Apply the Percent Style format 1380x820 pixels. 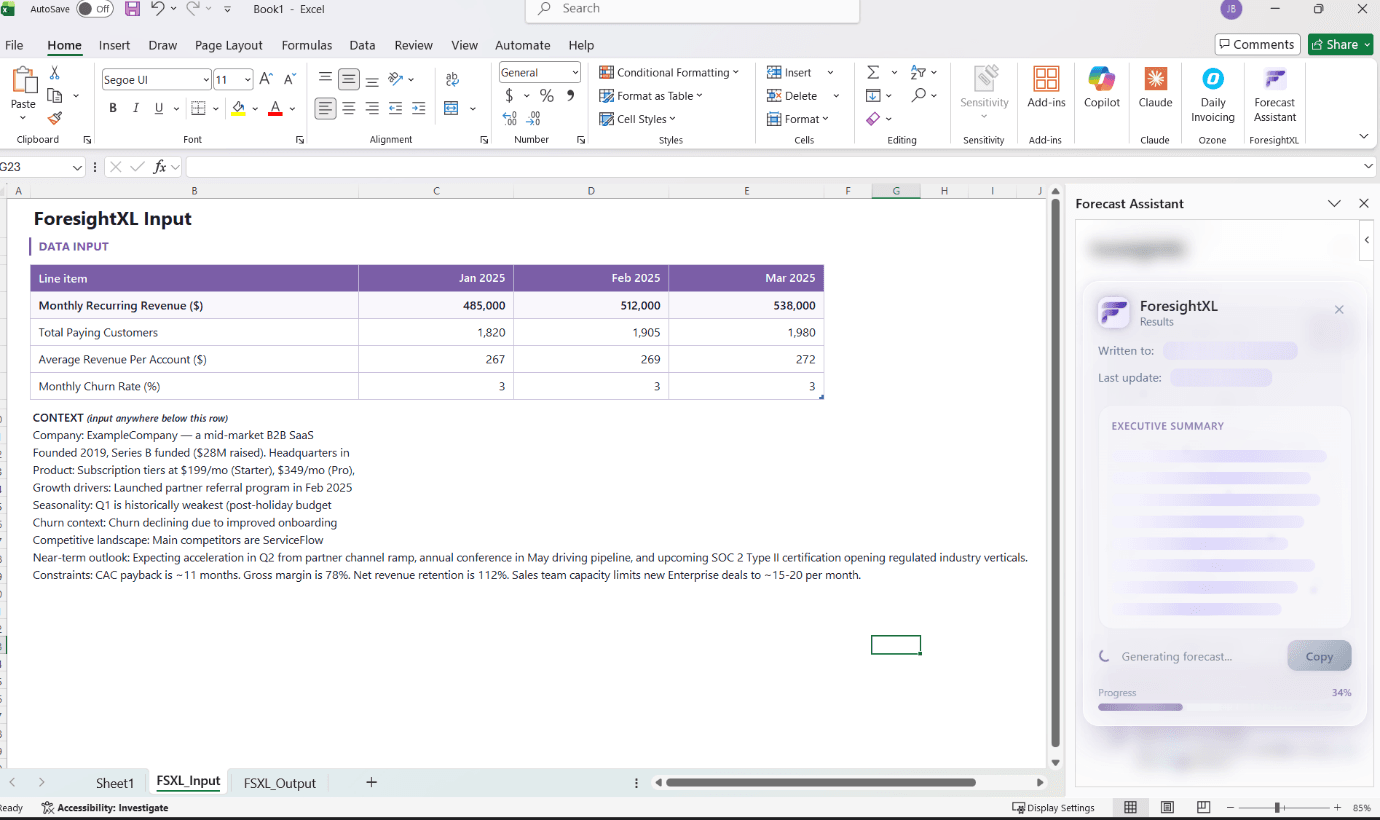[546, 95]
